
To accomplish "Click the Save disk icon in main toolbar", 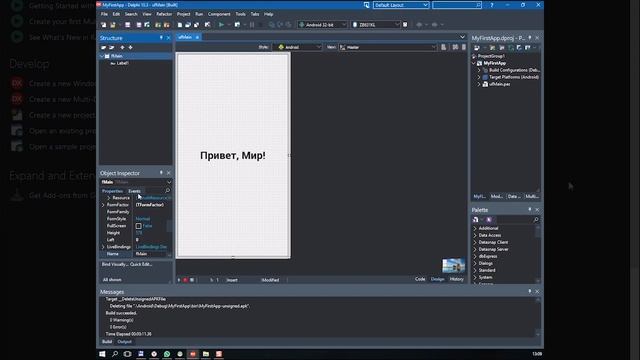I will pos(128,25).
